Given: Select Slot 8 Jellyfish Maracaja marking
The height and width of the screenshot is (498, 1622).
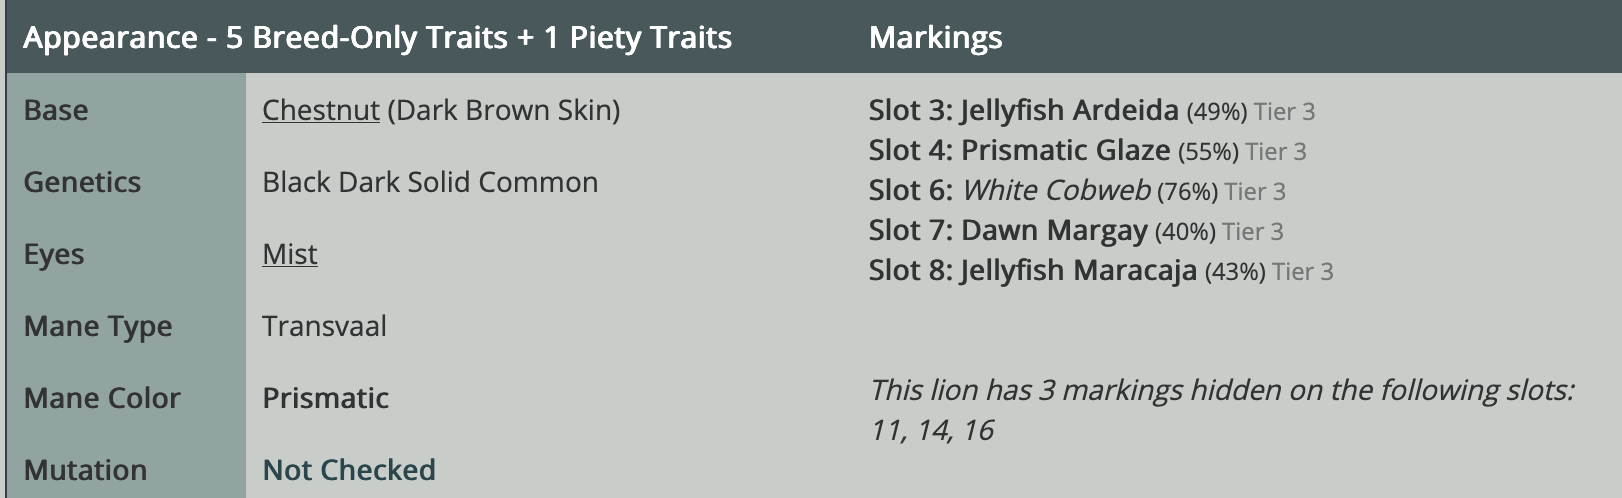Looking at the screenshot, I should point(1100,270).
